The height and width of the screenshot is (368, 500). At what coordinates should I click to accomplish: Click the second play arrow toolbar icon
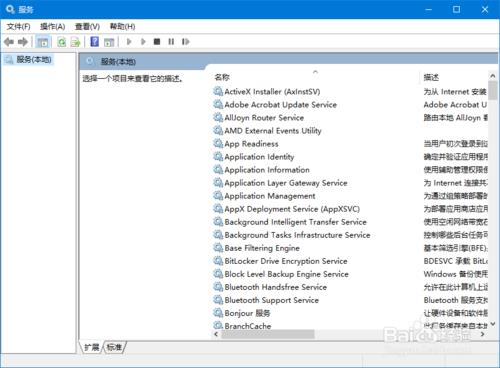pos(143,42)
